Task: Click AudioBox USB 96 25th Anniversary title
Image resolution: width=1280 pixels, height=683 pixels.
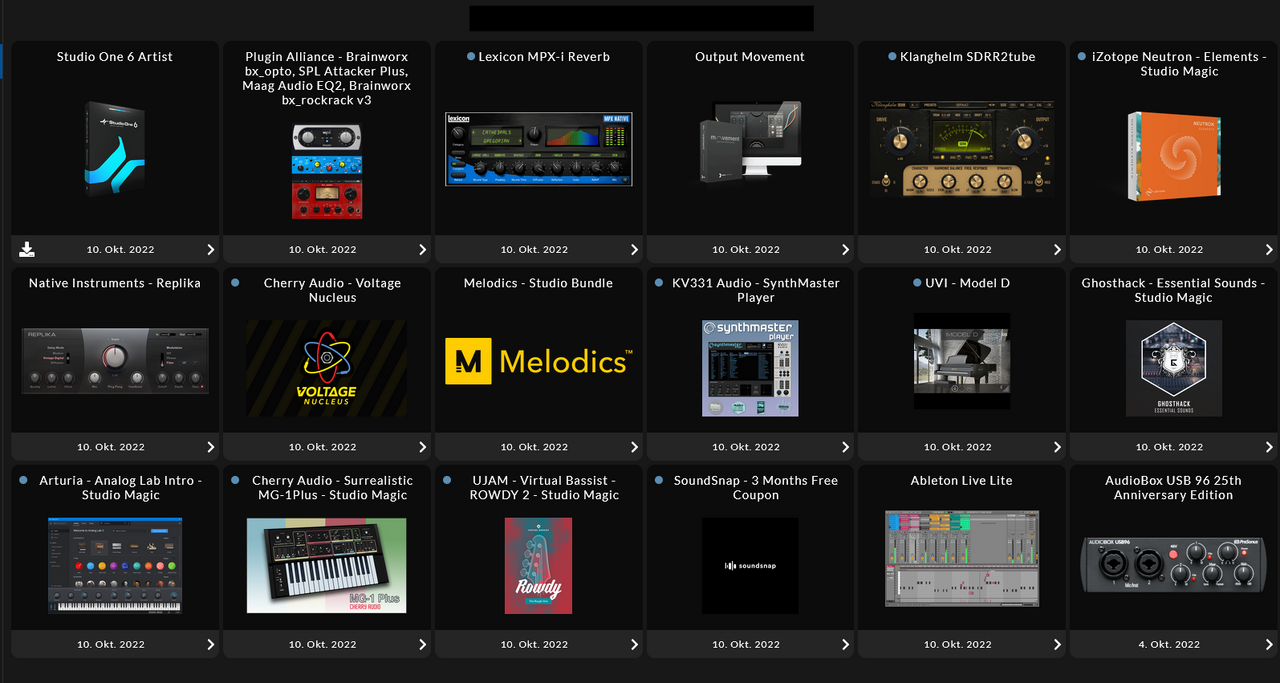Action: [x=1174, y=488]
